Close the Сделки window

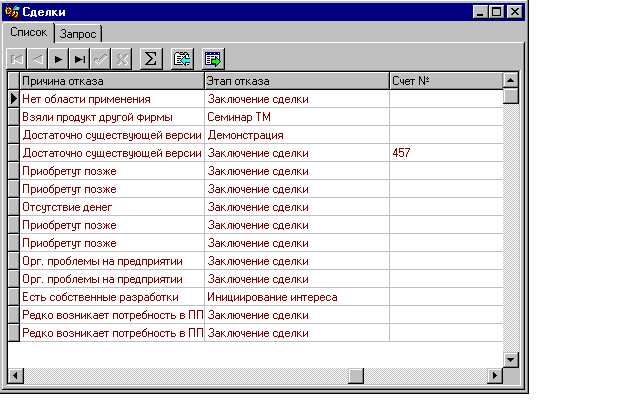[515, 12]
